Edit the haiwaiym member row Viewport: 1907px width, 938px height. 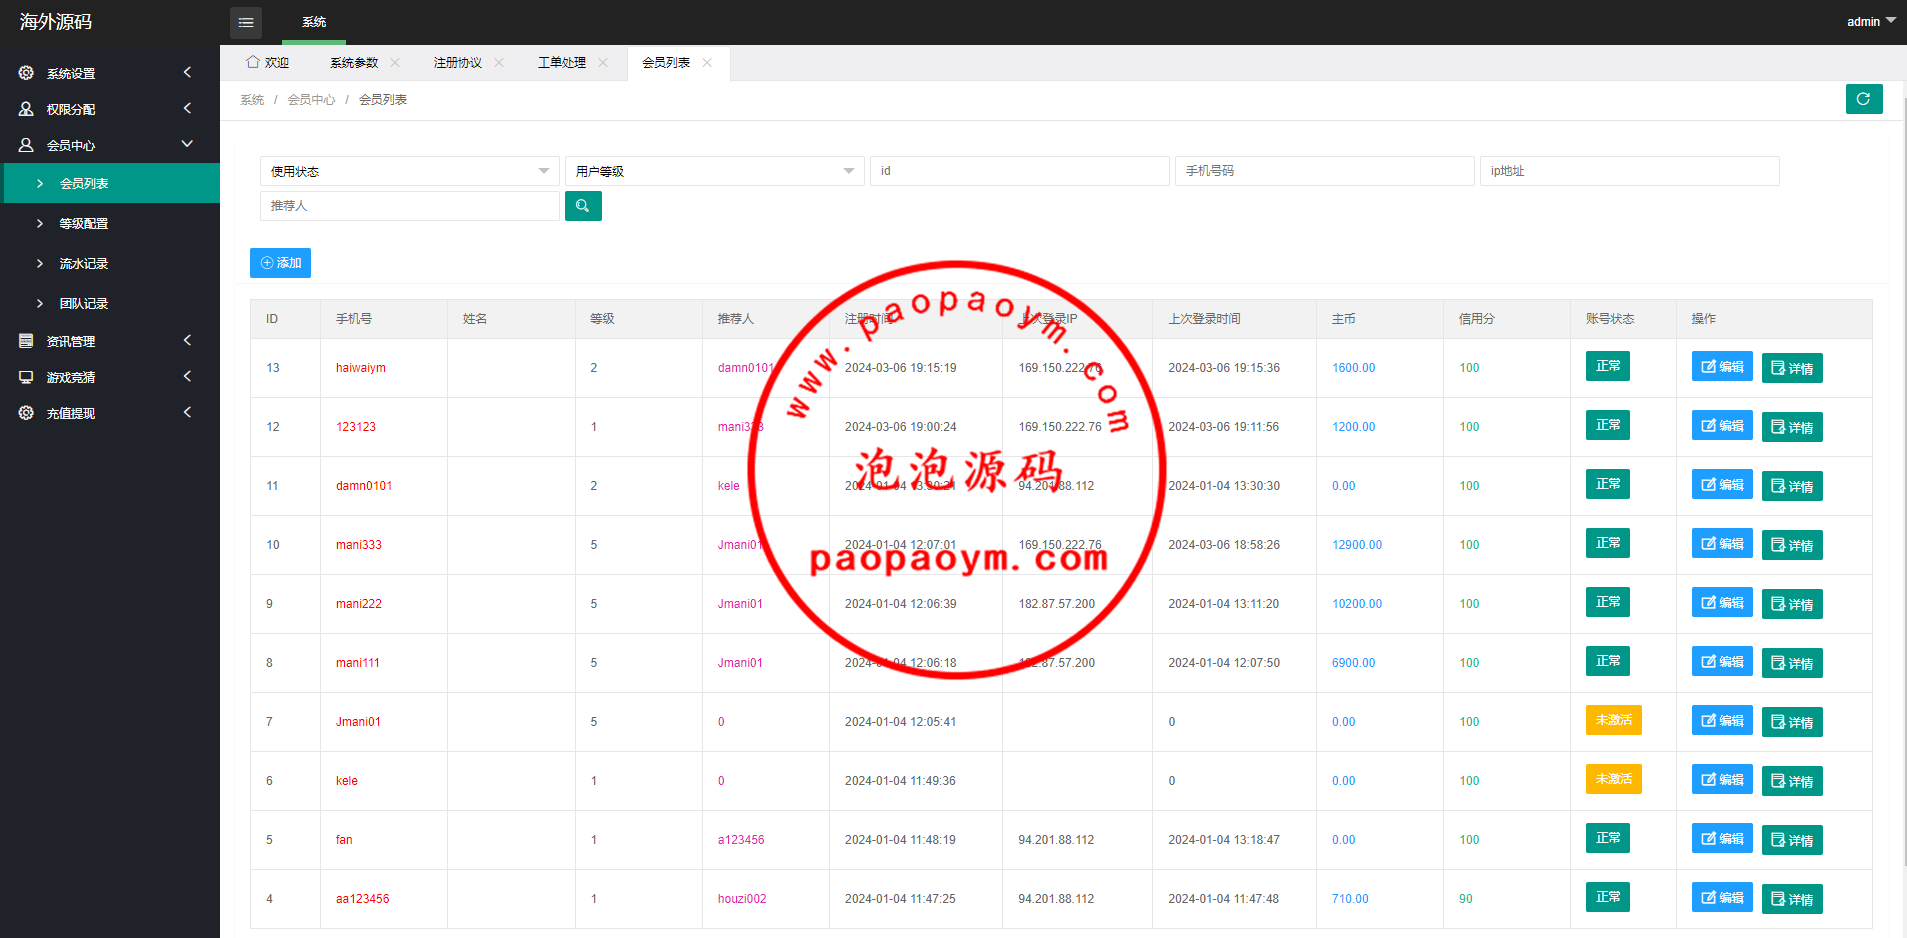click(1722, 367)
